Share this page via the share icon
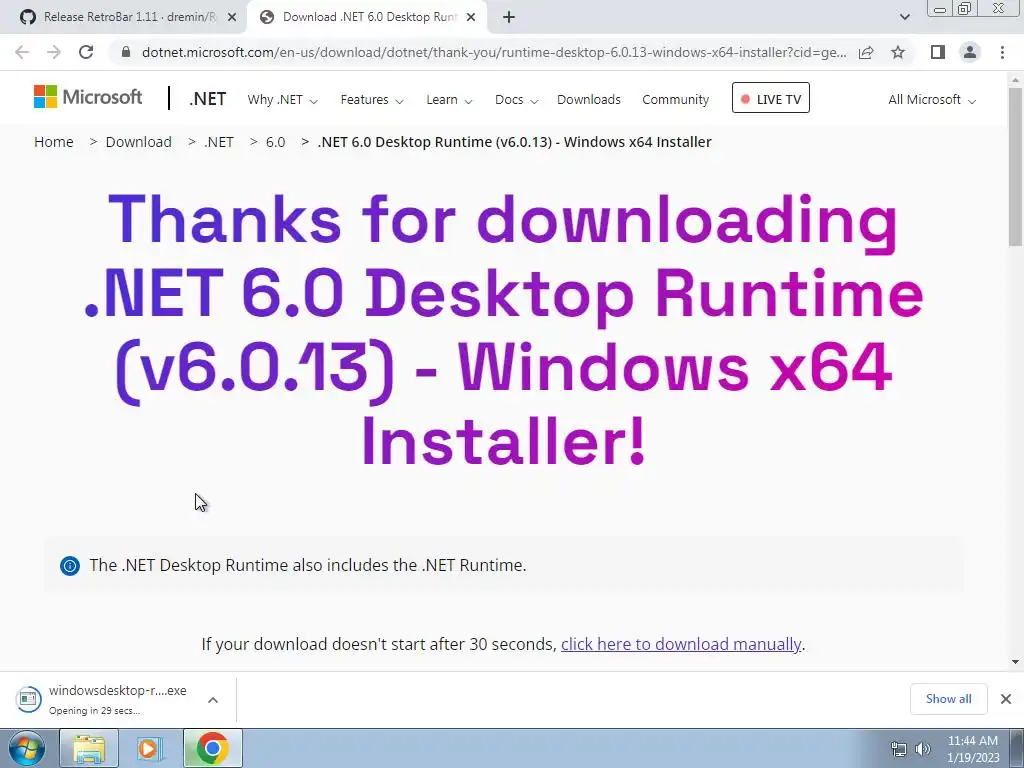This screenshot has height=768, width=1024. click(x=866, y=52)
